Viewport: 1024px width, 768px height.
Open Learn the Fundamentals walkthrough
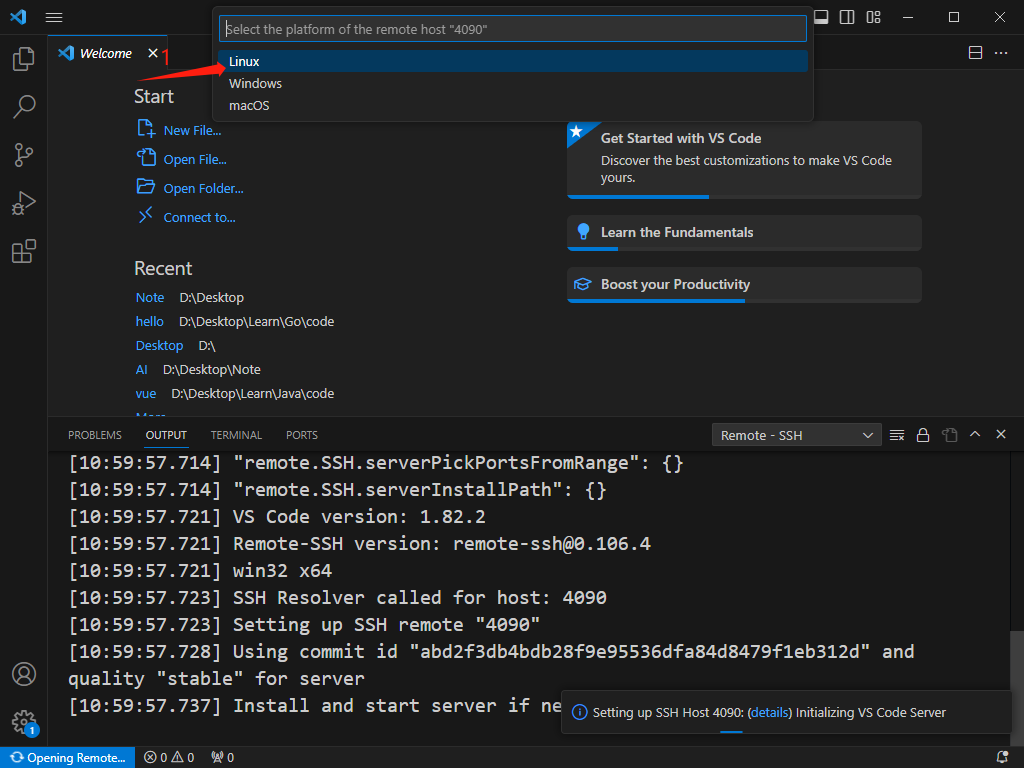744,232
